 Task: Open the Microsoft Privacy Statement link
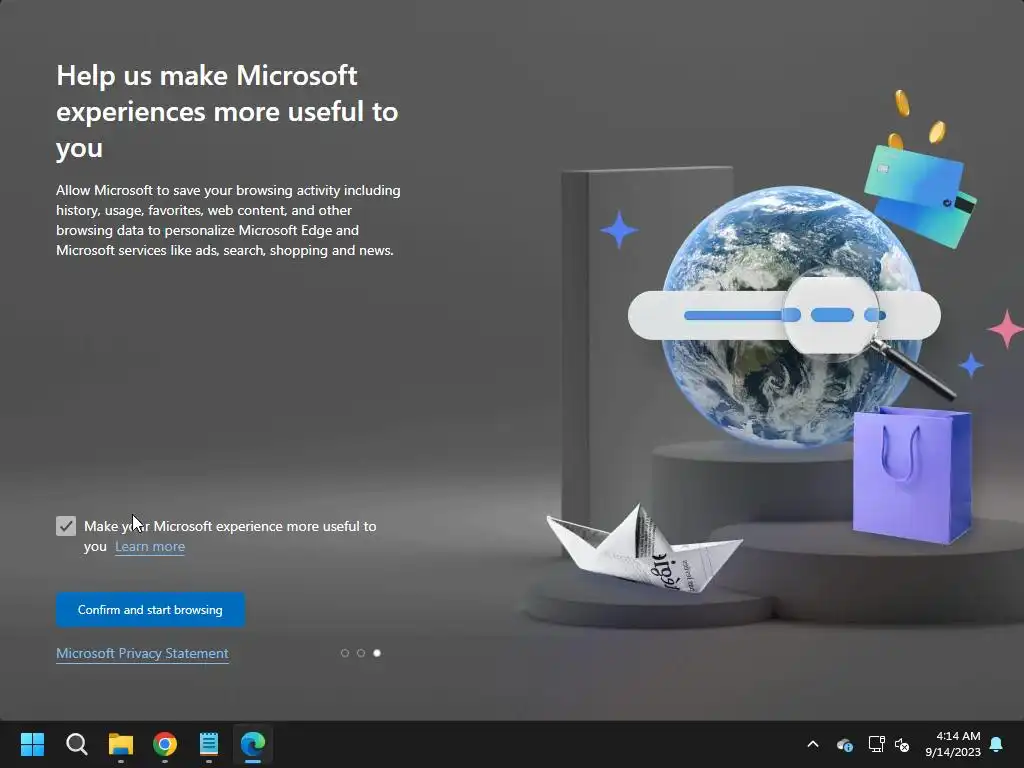142,653
